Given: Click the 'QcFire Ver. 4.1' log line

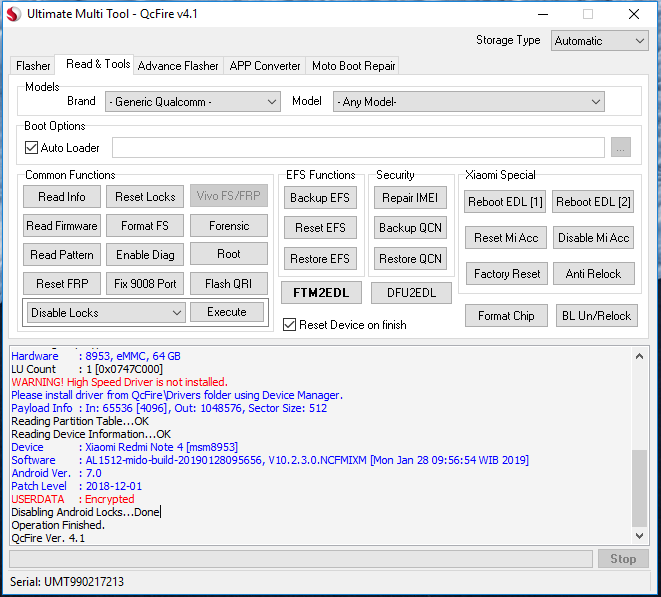Looking at the screenshot, I should pos(48,538).
